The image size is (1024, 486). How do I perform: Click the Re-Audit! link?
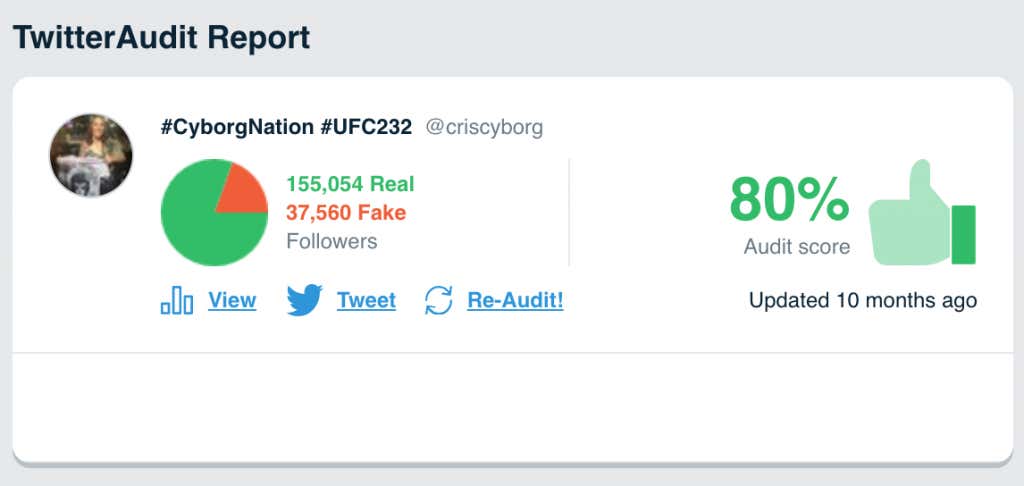[515, 300]
